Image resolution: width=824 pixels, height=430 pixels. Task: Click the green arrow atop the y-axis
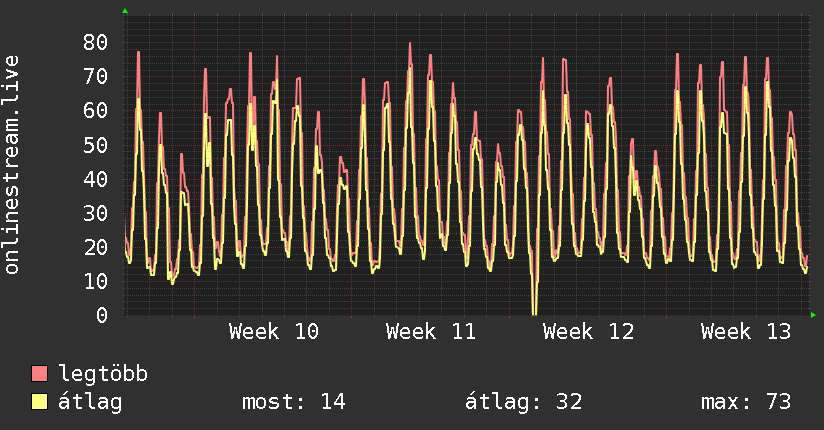click(125, 11)
